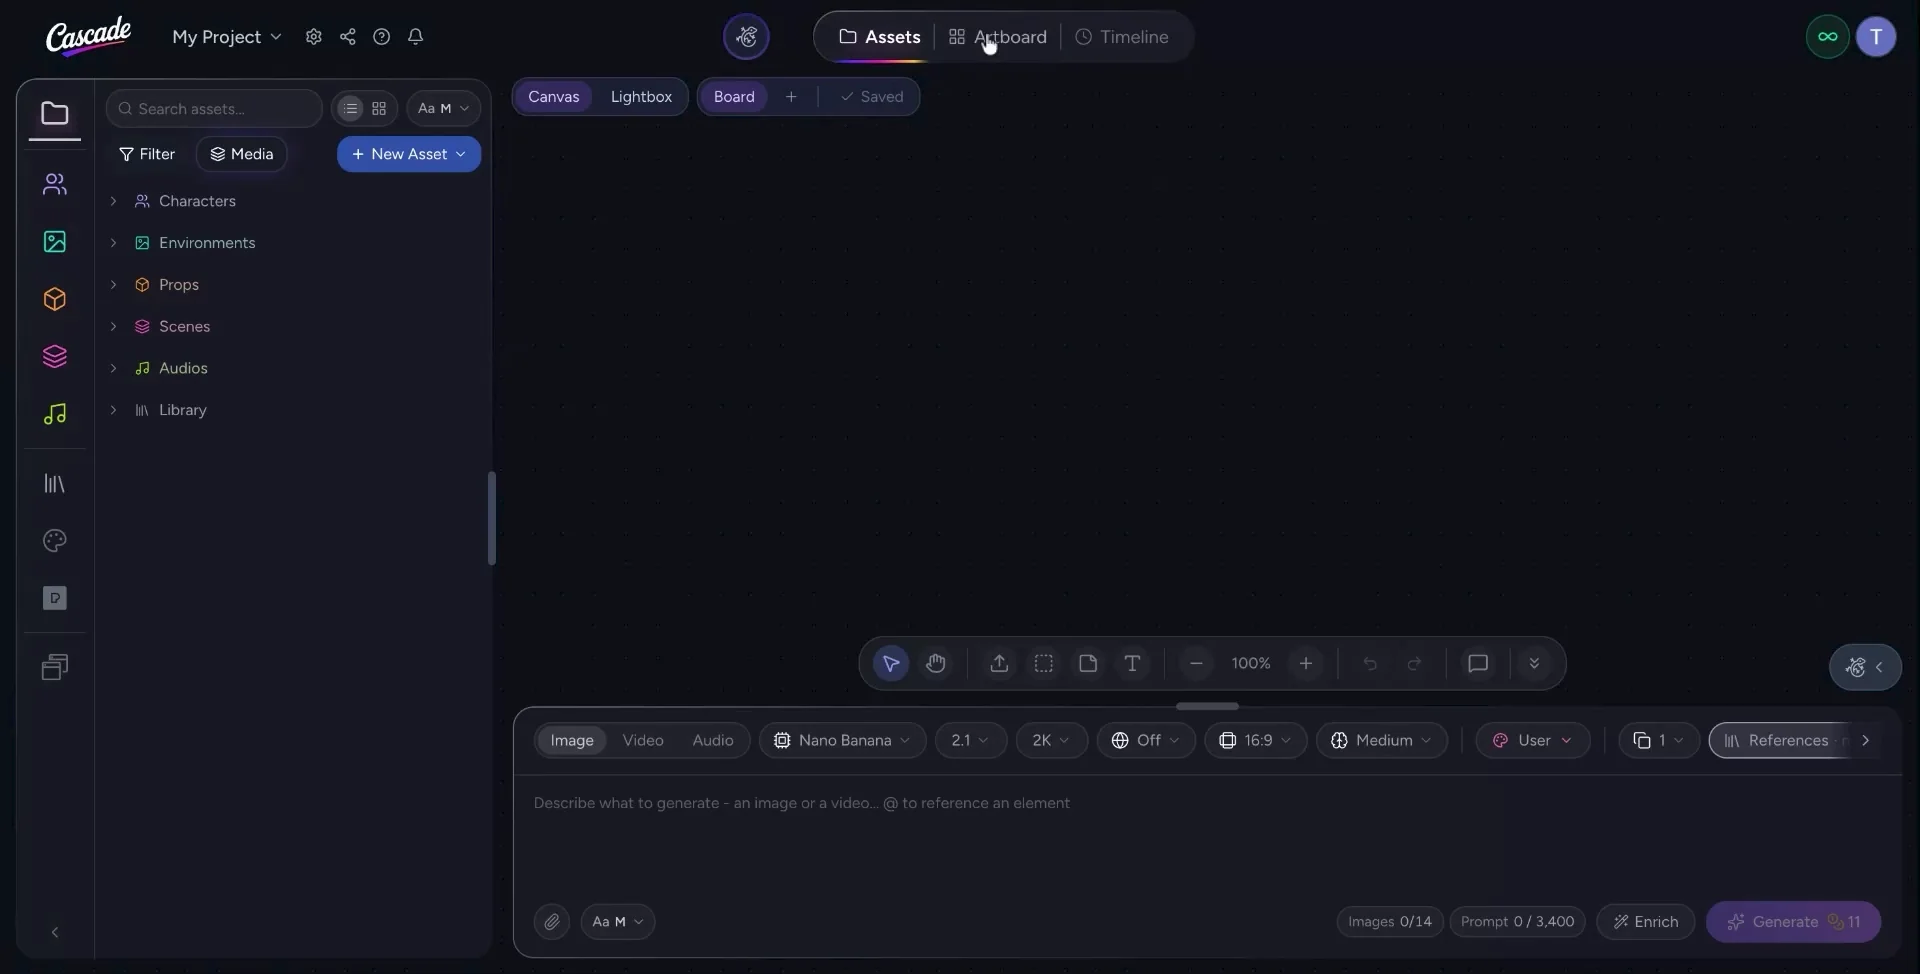Screen dimensions: 1920x974
Task: Select the Board tab
Action: (734, 97)
